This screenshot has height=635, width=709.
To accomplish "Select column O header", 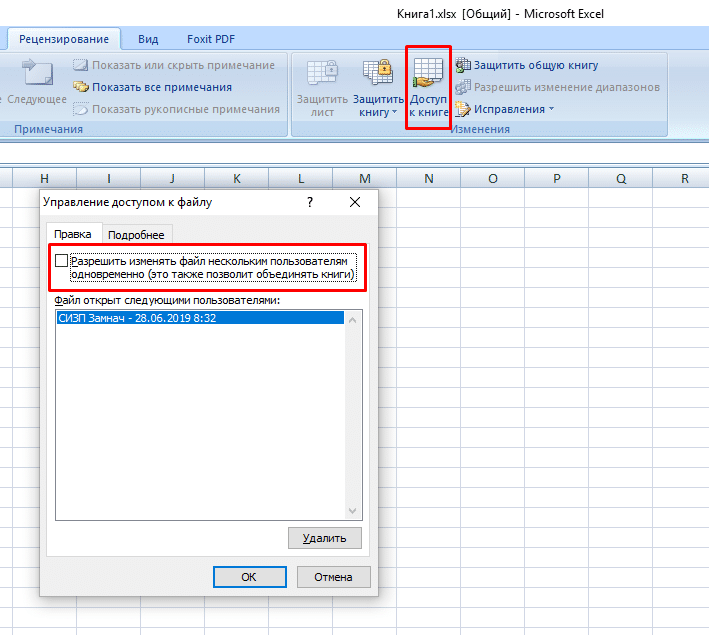I will click(x=493, y=178).
